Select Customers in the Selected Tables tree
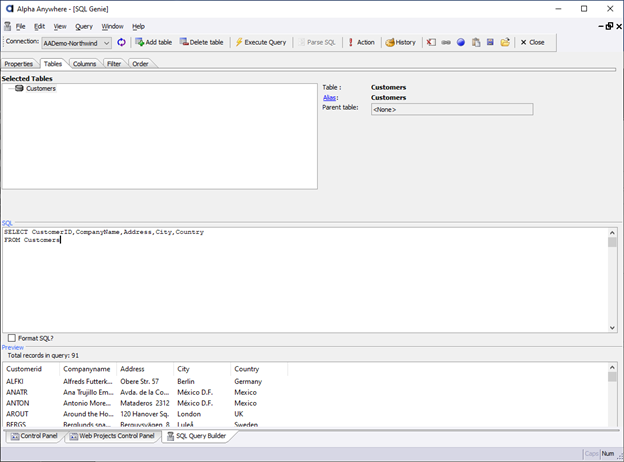The width and height of the screenshot is (624, 462). pyautogui.click(x=41, y=88)
